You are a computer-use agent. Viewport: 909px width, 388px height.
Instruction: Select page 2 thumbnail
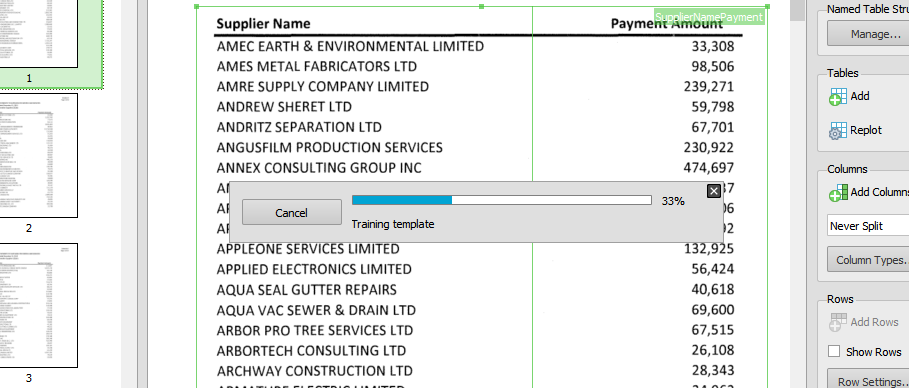pyautogui.click(x=39, y=155)
